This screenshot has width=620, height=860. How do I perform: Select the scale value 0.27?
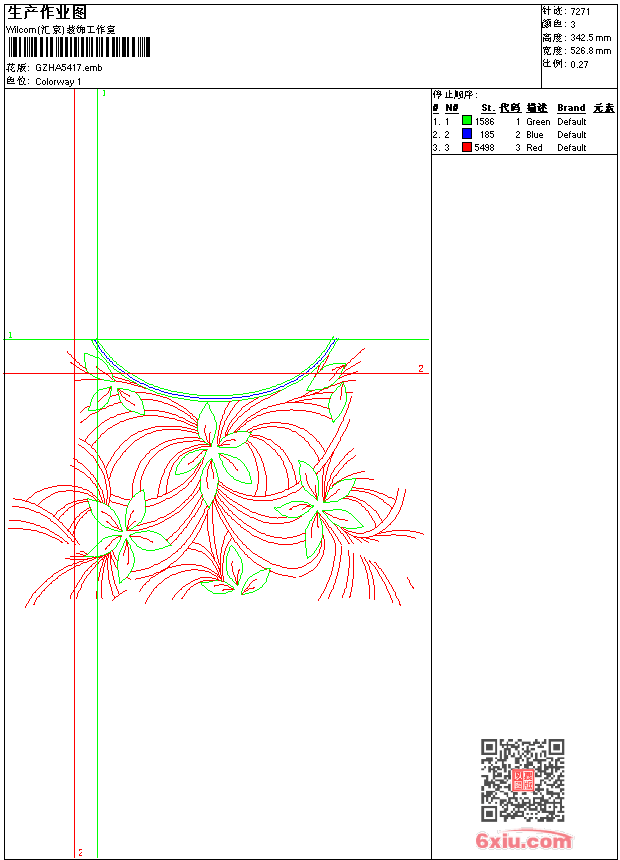(579, 64)
